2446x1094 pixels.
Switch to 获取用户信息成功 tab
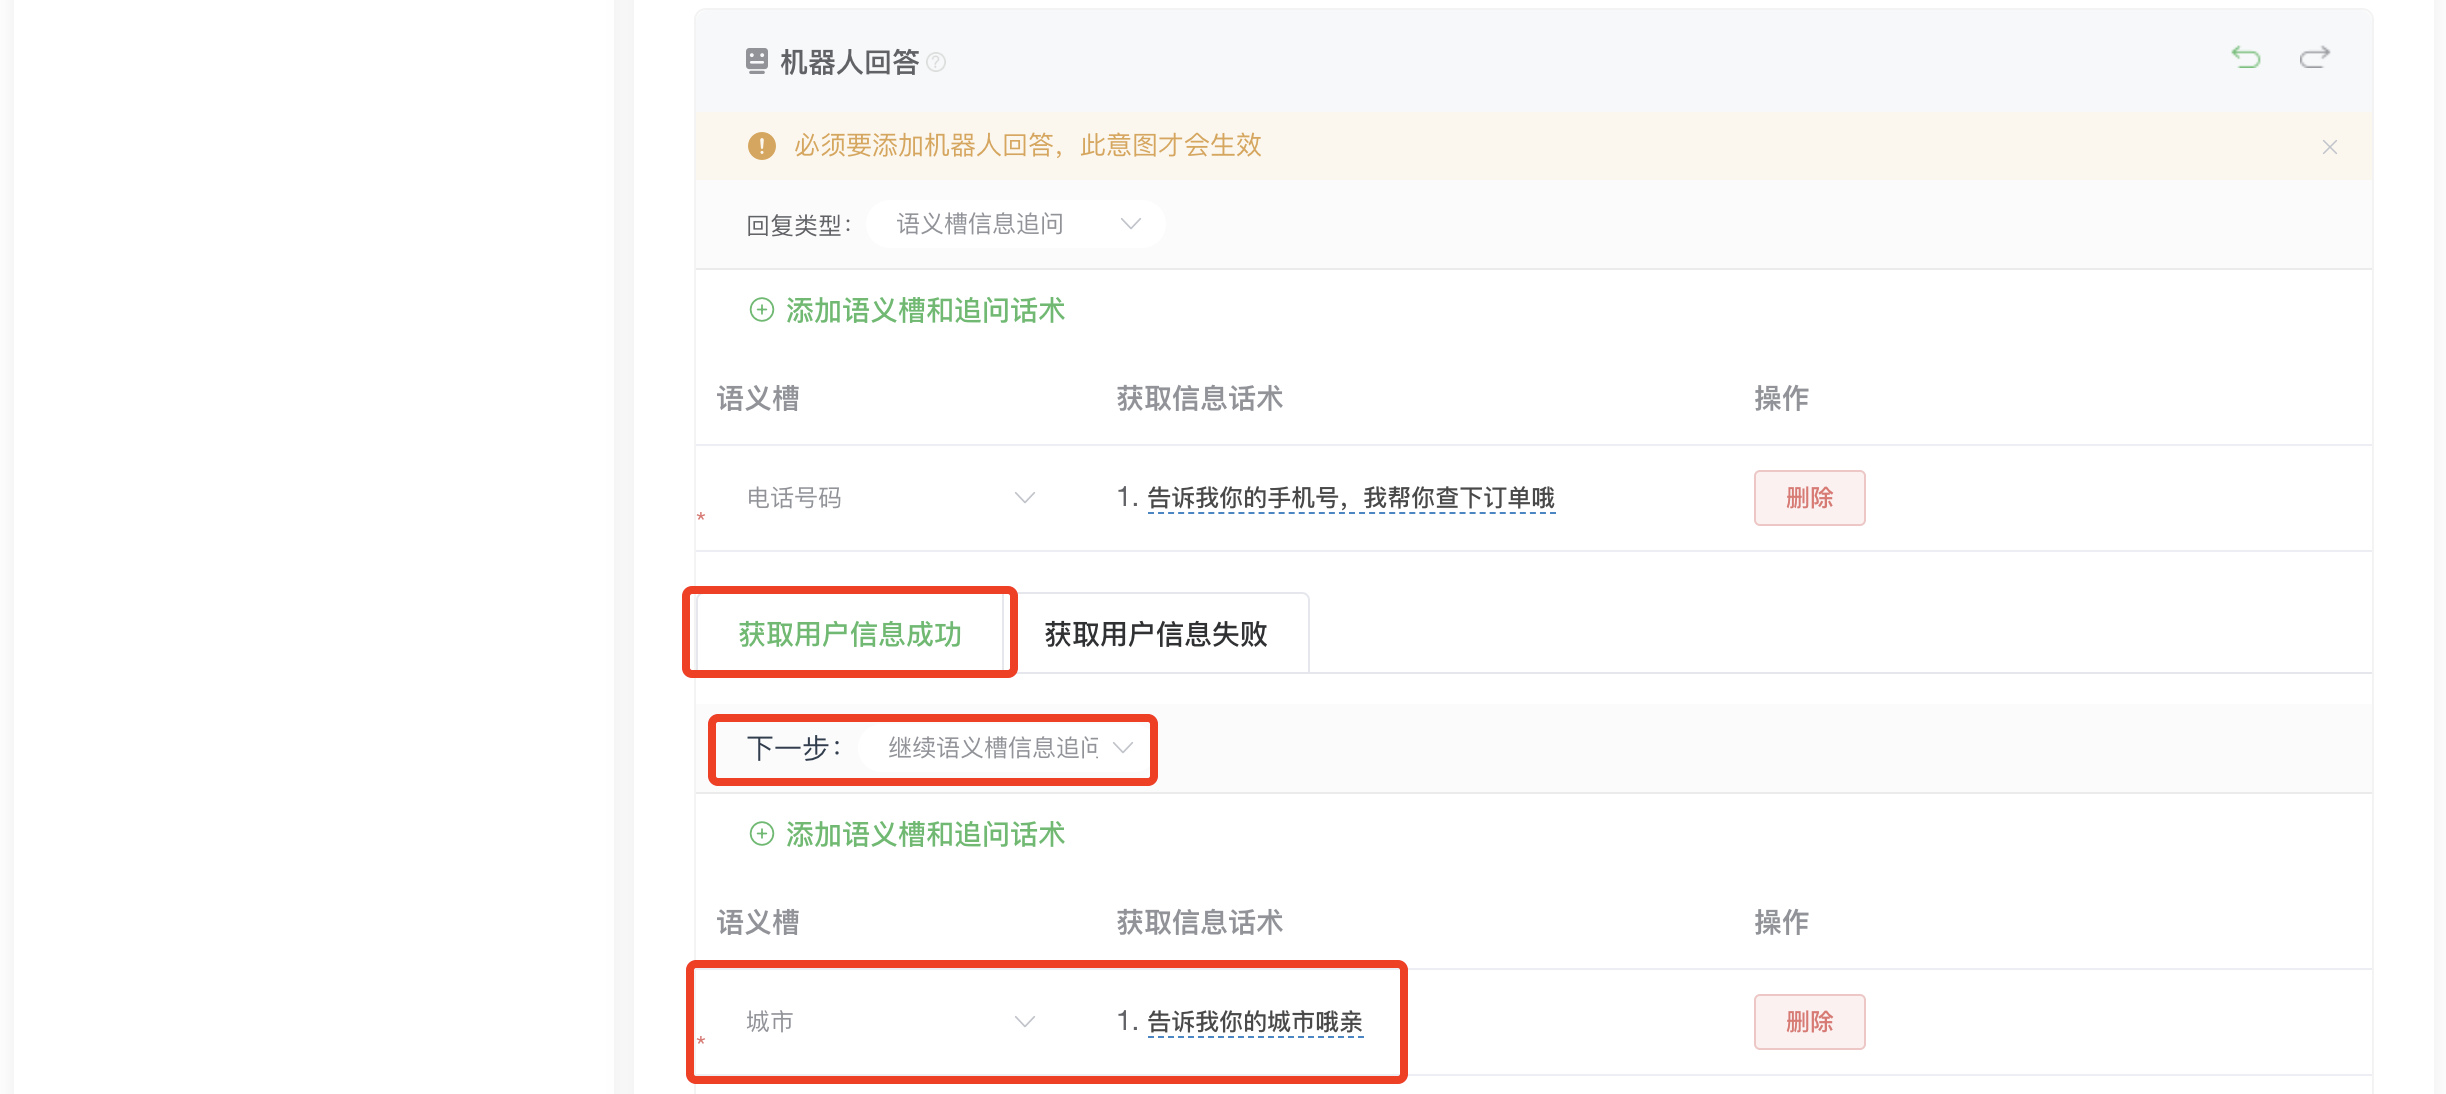pos(850,633)
